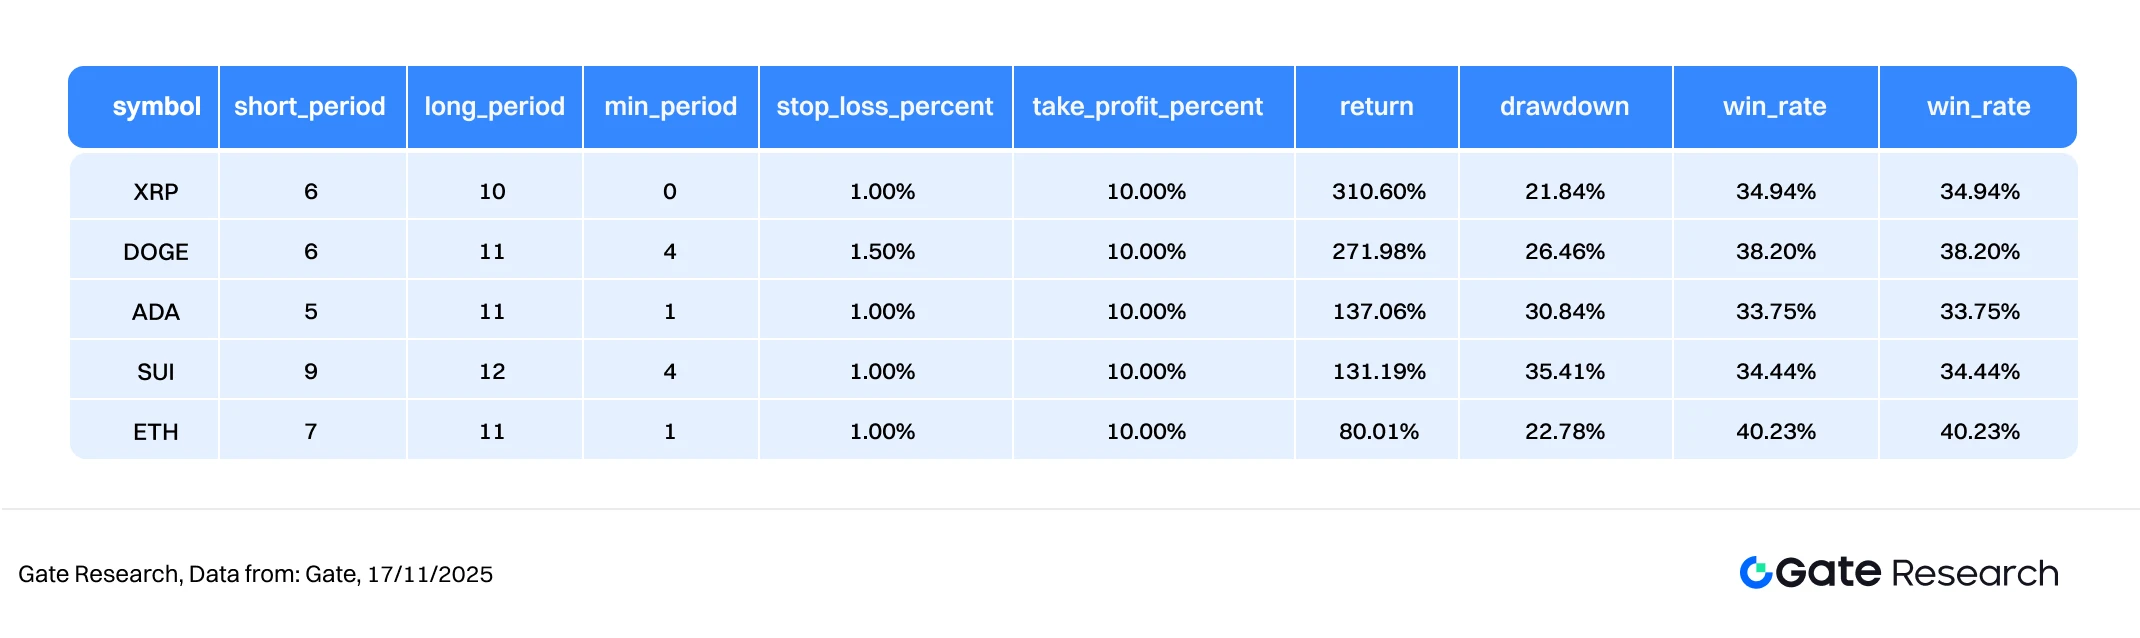Image resolution: width=2140 pixels, height=638 pixels.
Task: Select the XRP symbol cell
Action: (x=156, y=192)
